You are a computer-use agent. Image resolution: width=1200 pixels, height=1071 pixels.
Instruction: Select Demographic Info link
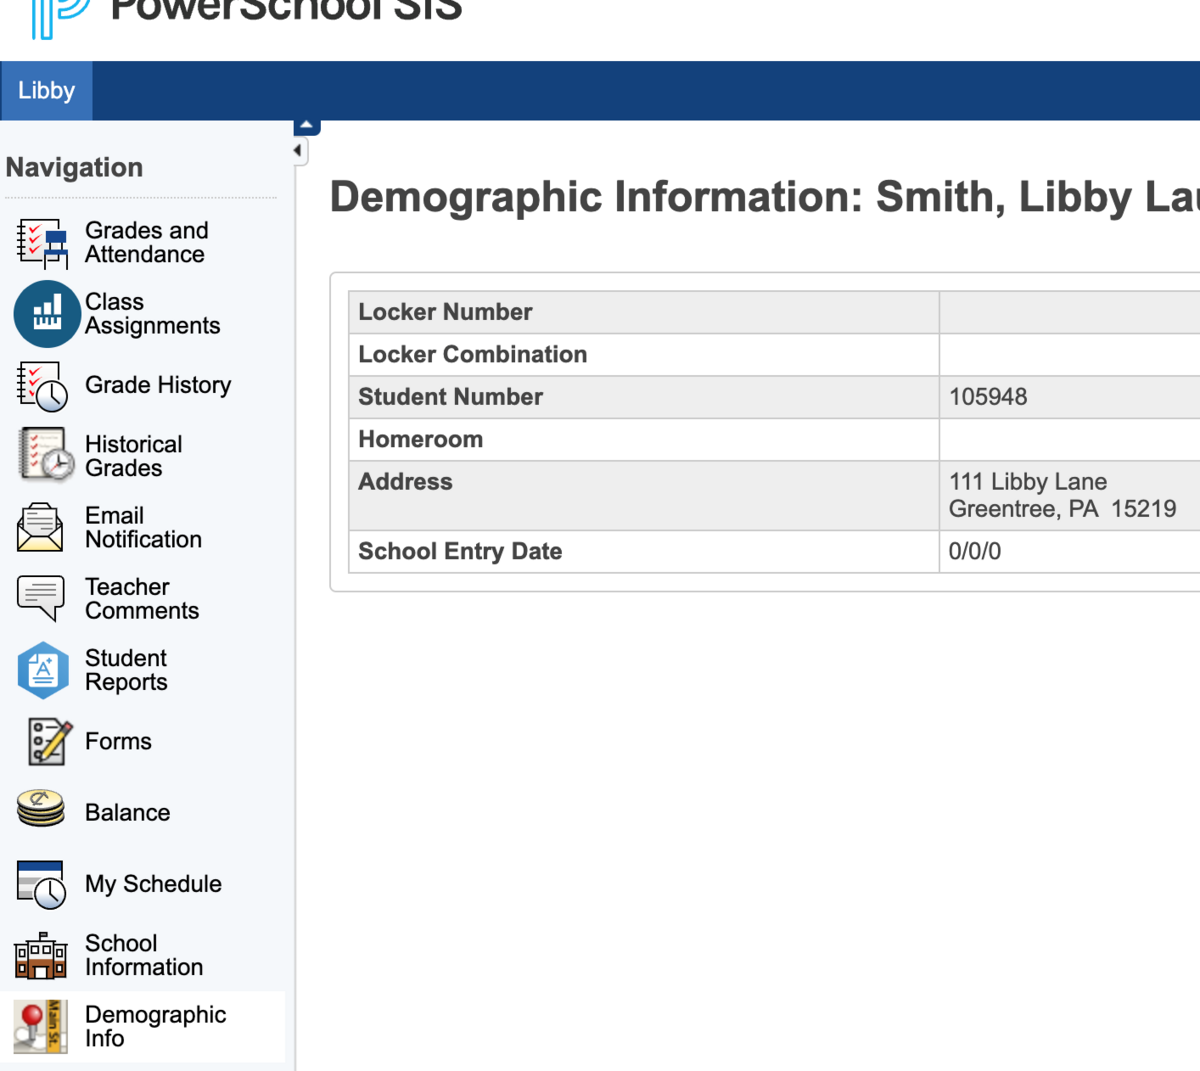coord(155,1026)
